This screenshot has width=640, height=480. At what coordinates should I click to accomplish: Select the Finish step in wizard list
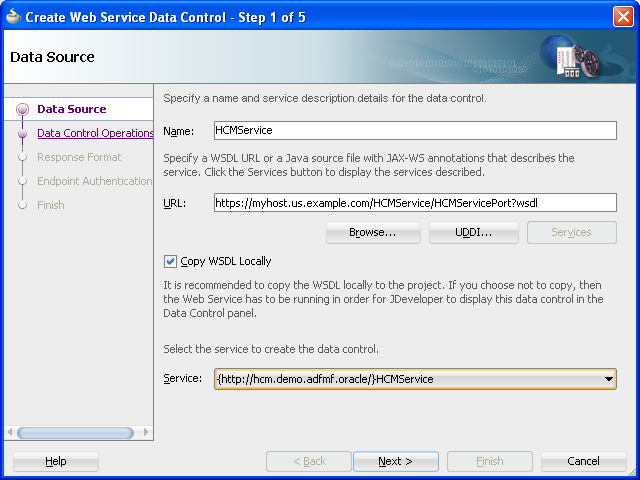(x=51, y=205)
